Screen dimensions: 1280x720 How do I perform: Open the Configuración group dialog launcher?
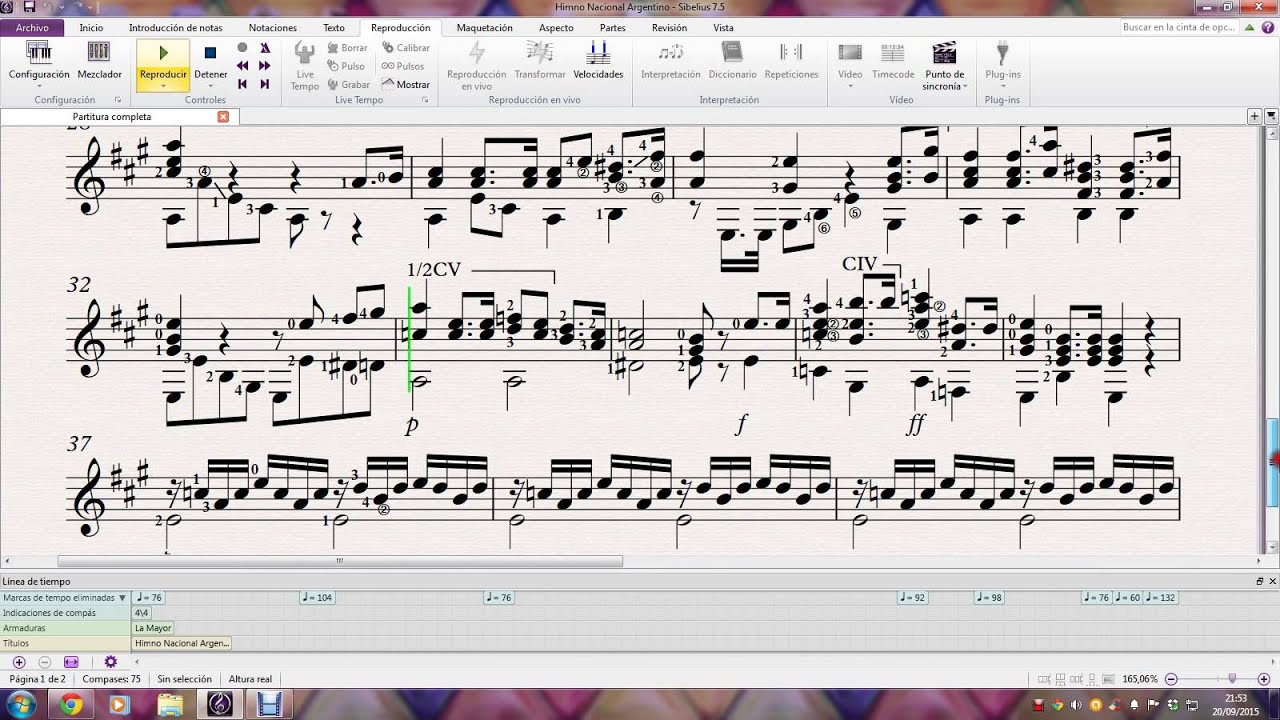pyautogui.click(x=118, y=100)
